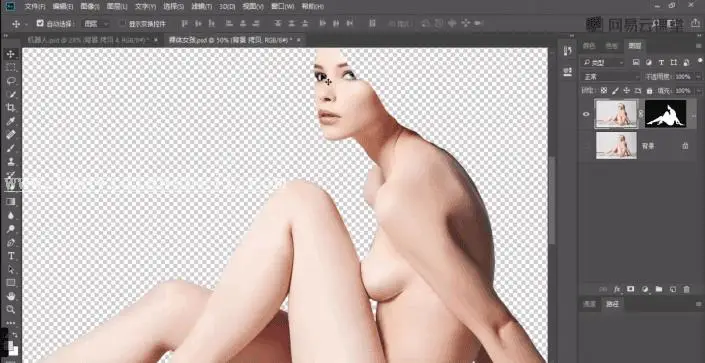Hide the masked top layer via eye
The height and width of the screenshot is (363, 705).
coord(586,114)
